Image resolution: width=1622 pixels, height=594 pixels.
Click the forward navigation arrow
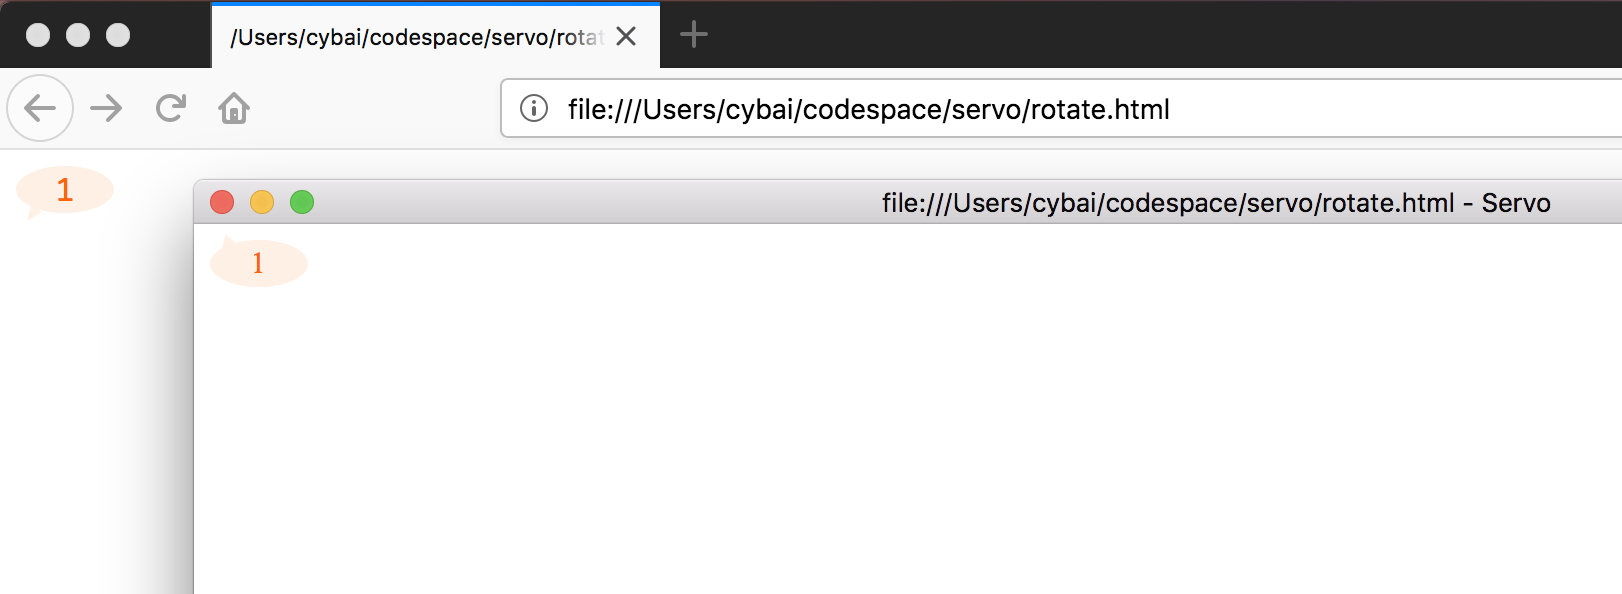click(105, 108)
